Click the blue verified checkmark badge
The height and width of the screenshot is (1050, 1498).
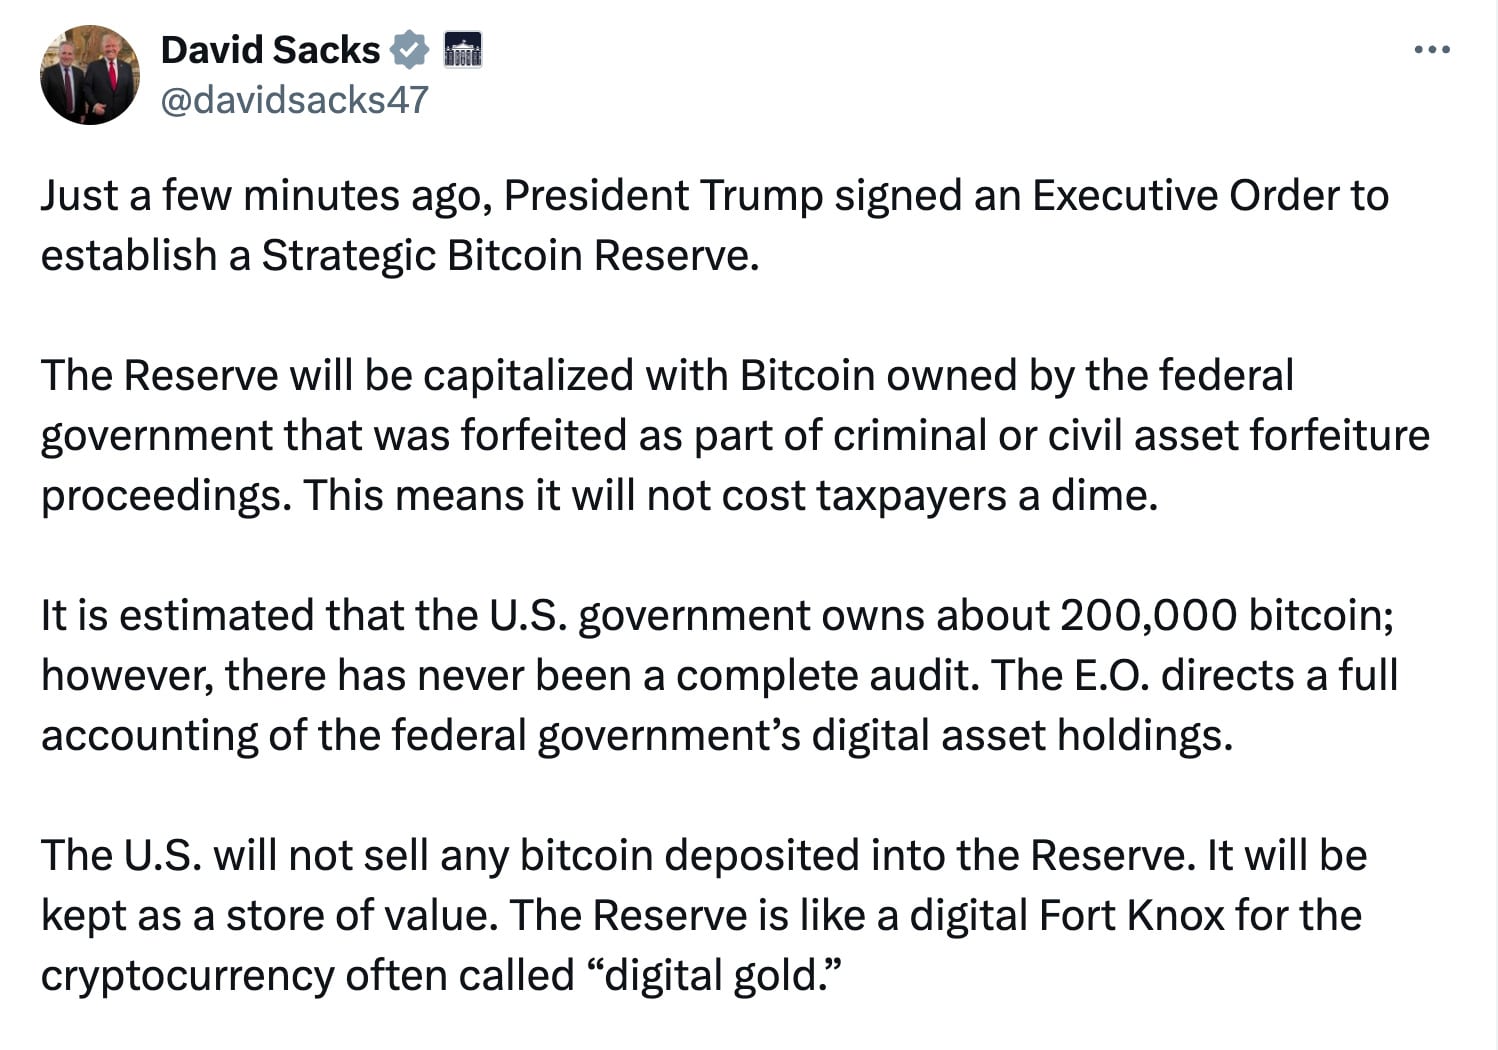pos(409,49)
